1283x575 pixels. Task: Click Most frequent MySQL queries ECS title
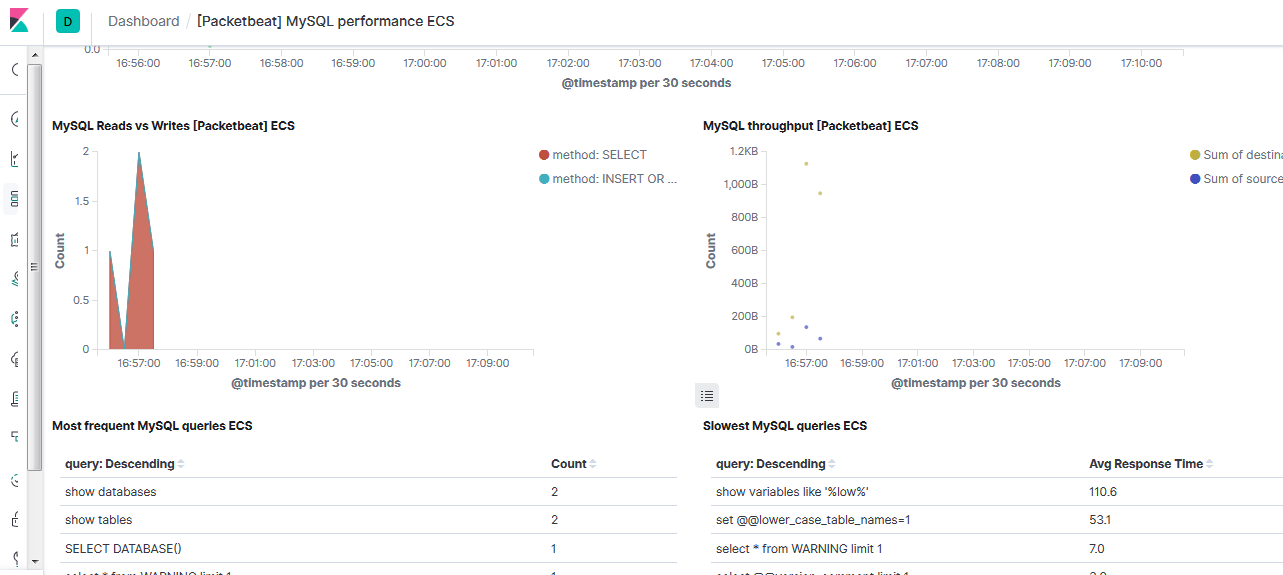pos(152,426)
